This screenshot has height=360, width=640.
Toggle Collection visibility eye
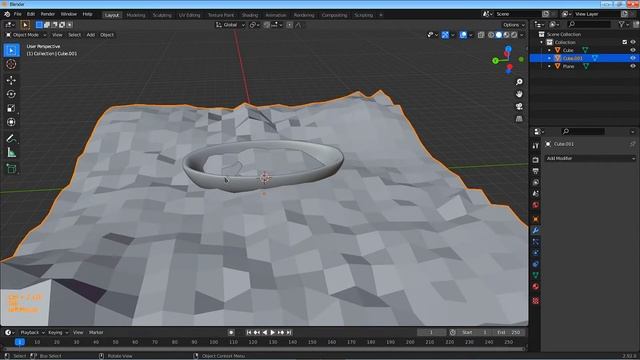point(633,42)
